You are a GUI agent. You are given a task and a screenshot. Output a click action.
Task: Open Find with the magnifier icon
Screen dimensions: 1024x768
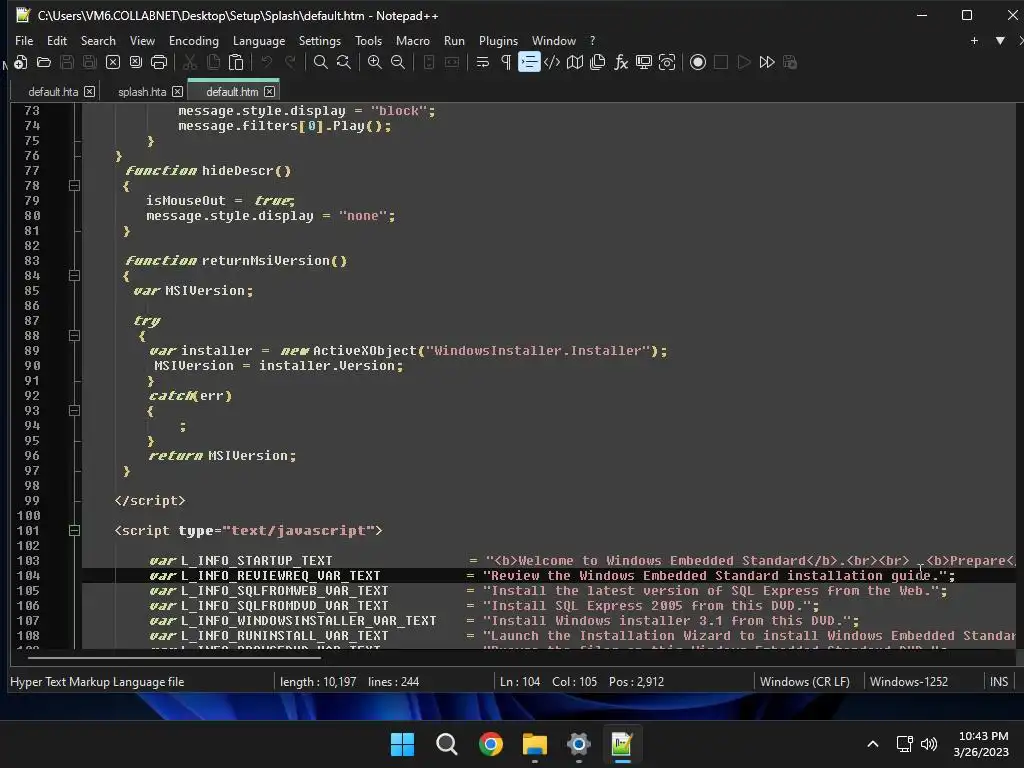[321, 62]
